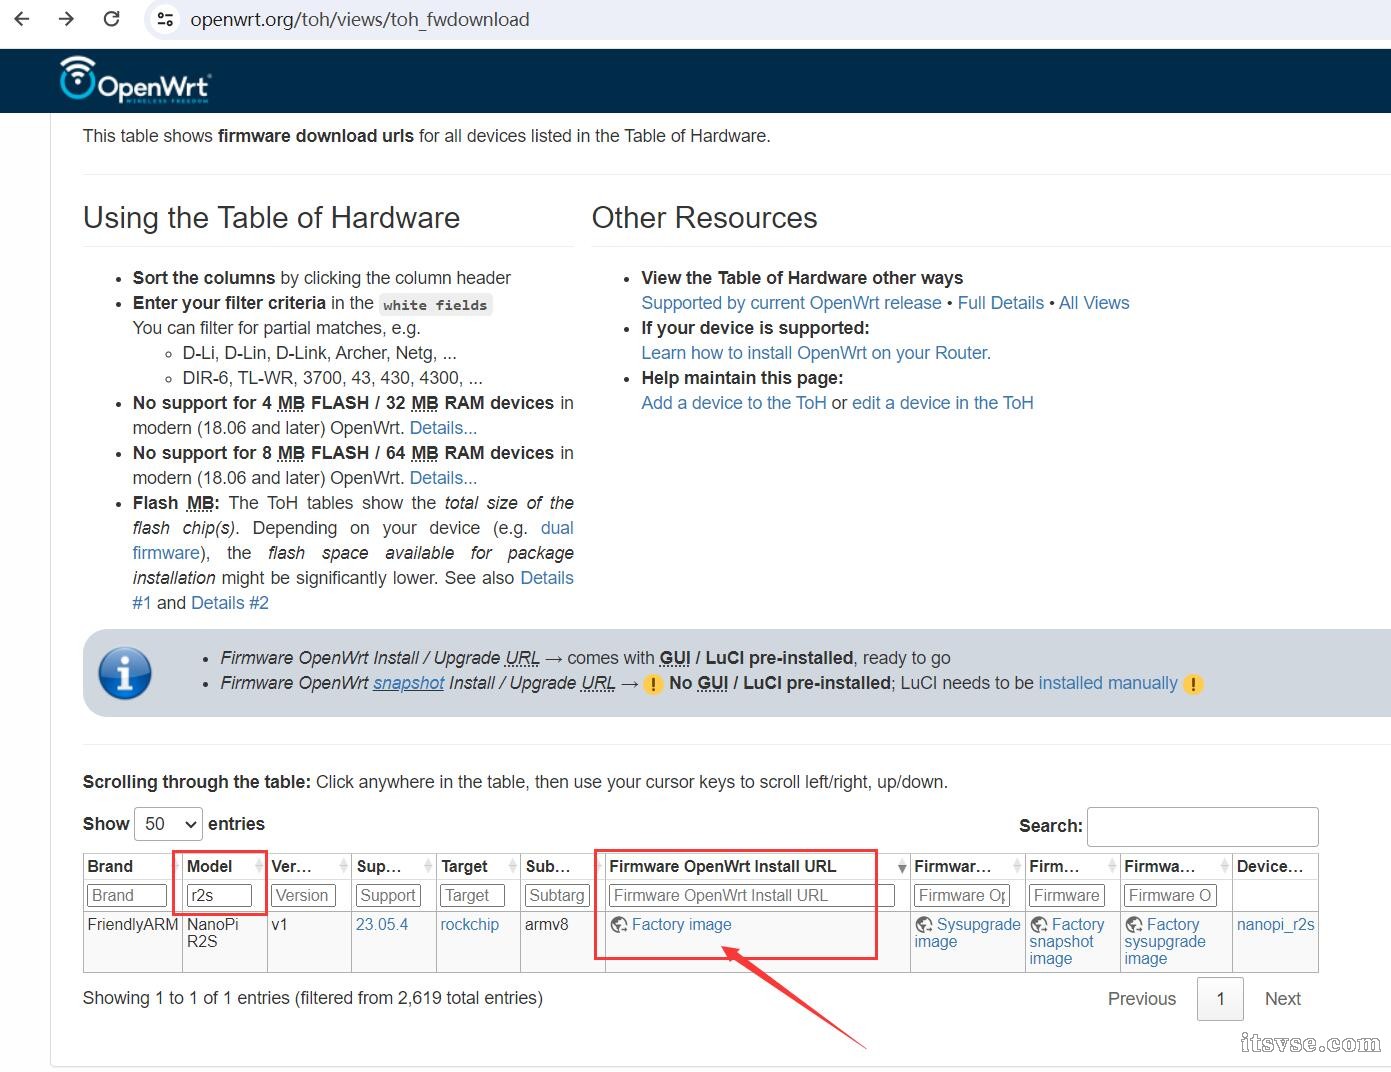Open site info icon in address bar
The image size is (1391, 1072).
pos(165,19)
